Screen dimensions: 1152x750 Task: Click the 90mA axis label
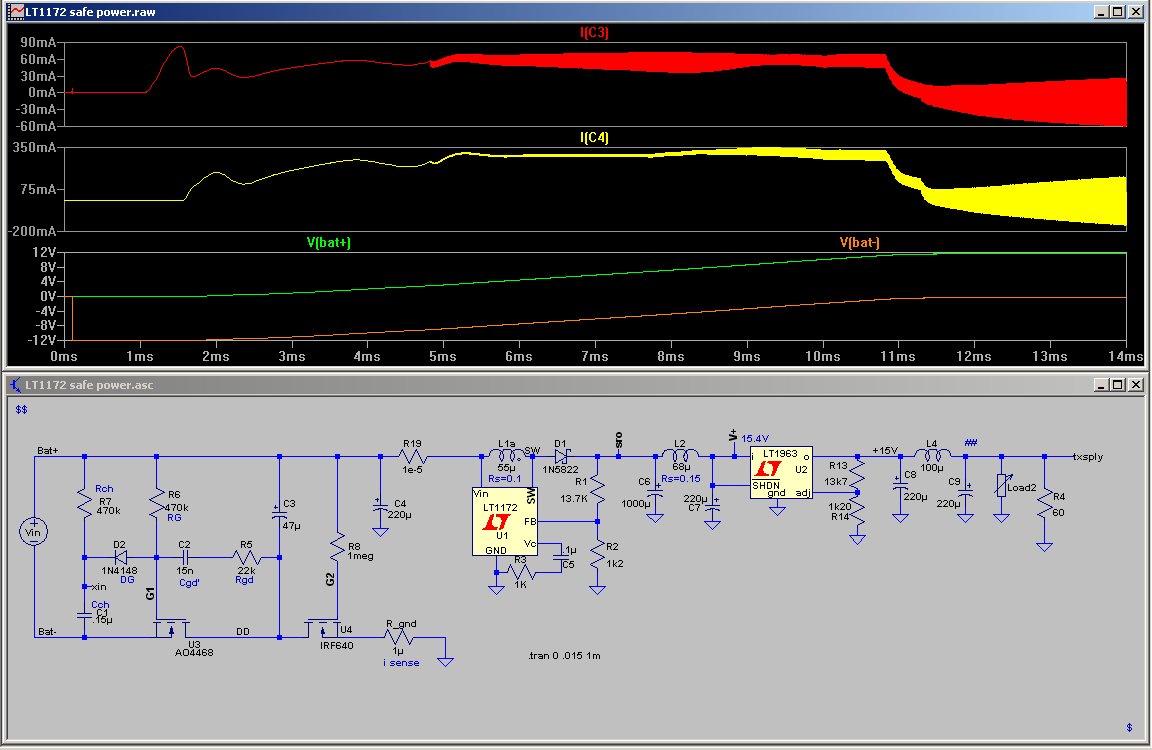38,43
